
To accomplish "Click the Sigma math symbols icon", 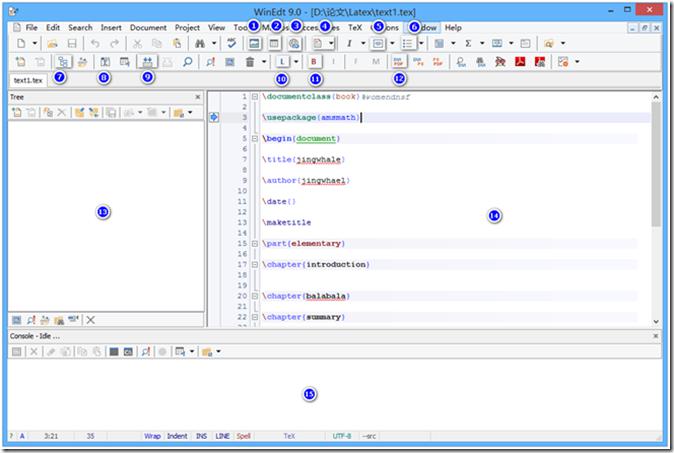I will coord(468,43).
